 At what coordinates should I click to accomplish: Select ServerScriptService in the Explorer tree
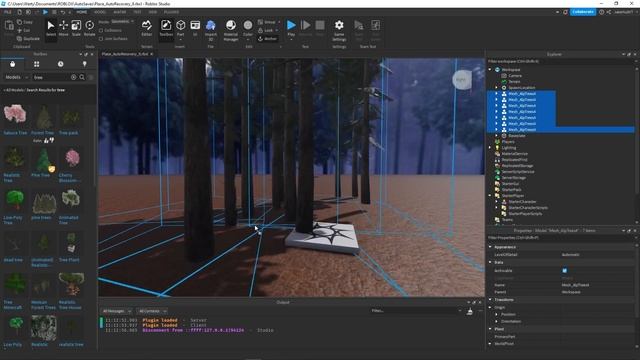pyautogui.click(x=518, y=172)
